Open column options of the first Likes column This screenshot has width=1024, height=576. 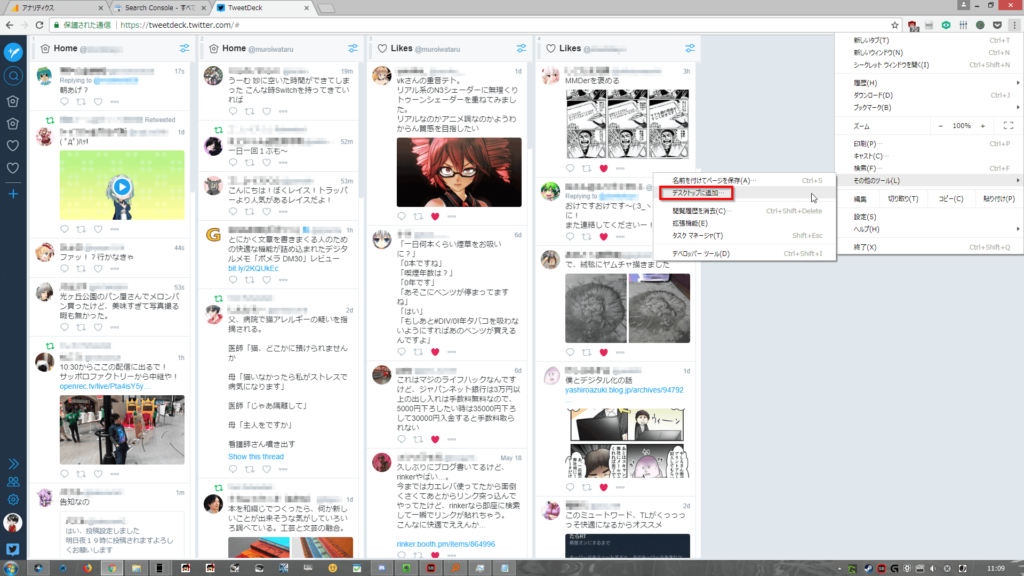521,48
